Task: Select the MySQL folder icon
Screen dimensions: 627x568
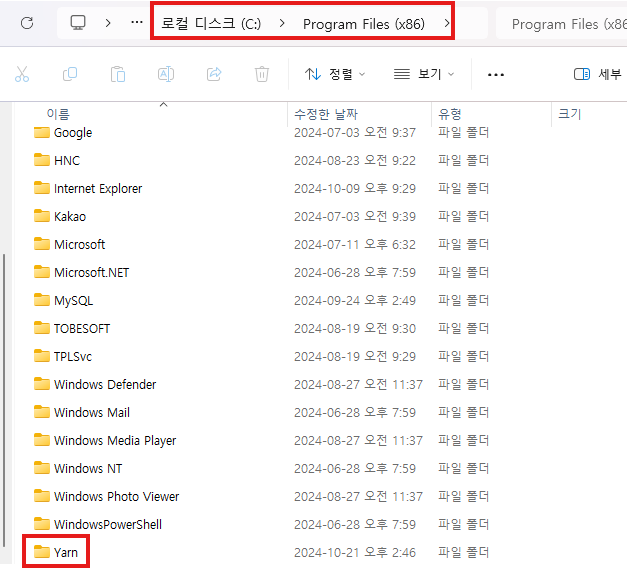Action: (42, 300)
